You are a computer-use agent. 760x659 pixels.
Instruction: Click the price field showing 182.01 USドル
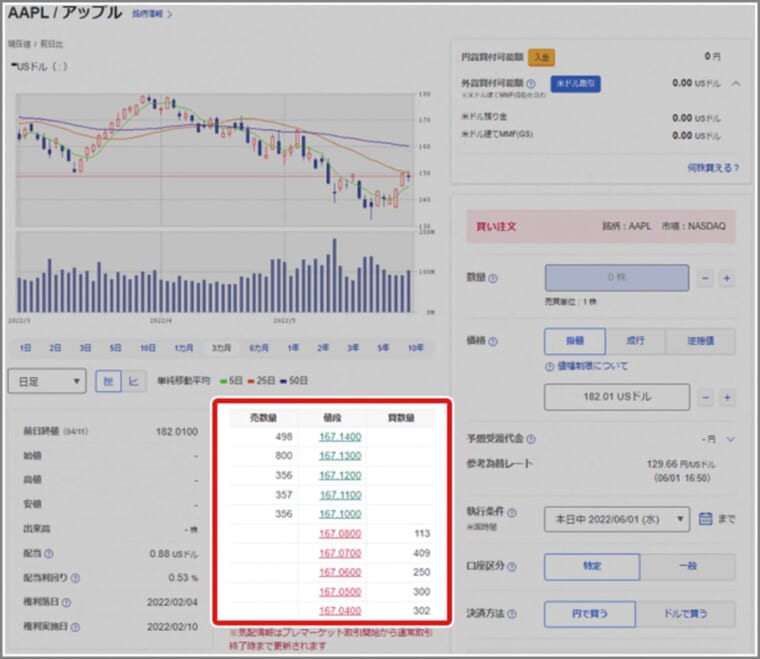pos(617,397)
